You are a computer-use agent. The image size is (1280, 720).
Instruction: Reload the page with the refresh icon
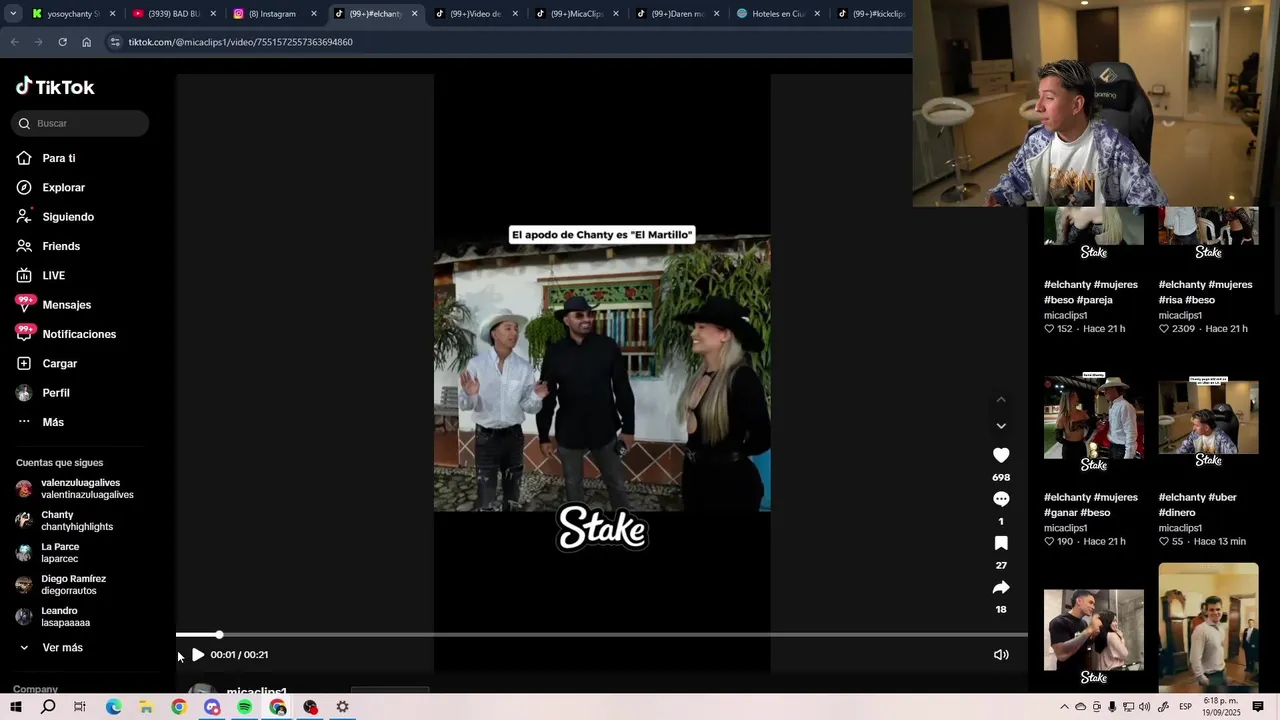[x=62, y=42]
